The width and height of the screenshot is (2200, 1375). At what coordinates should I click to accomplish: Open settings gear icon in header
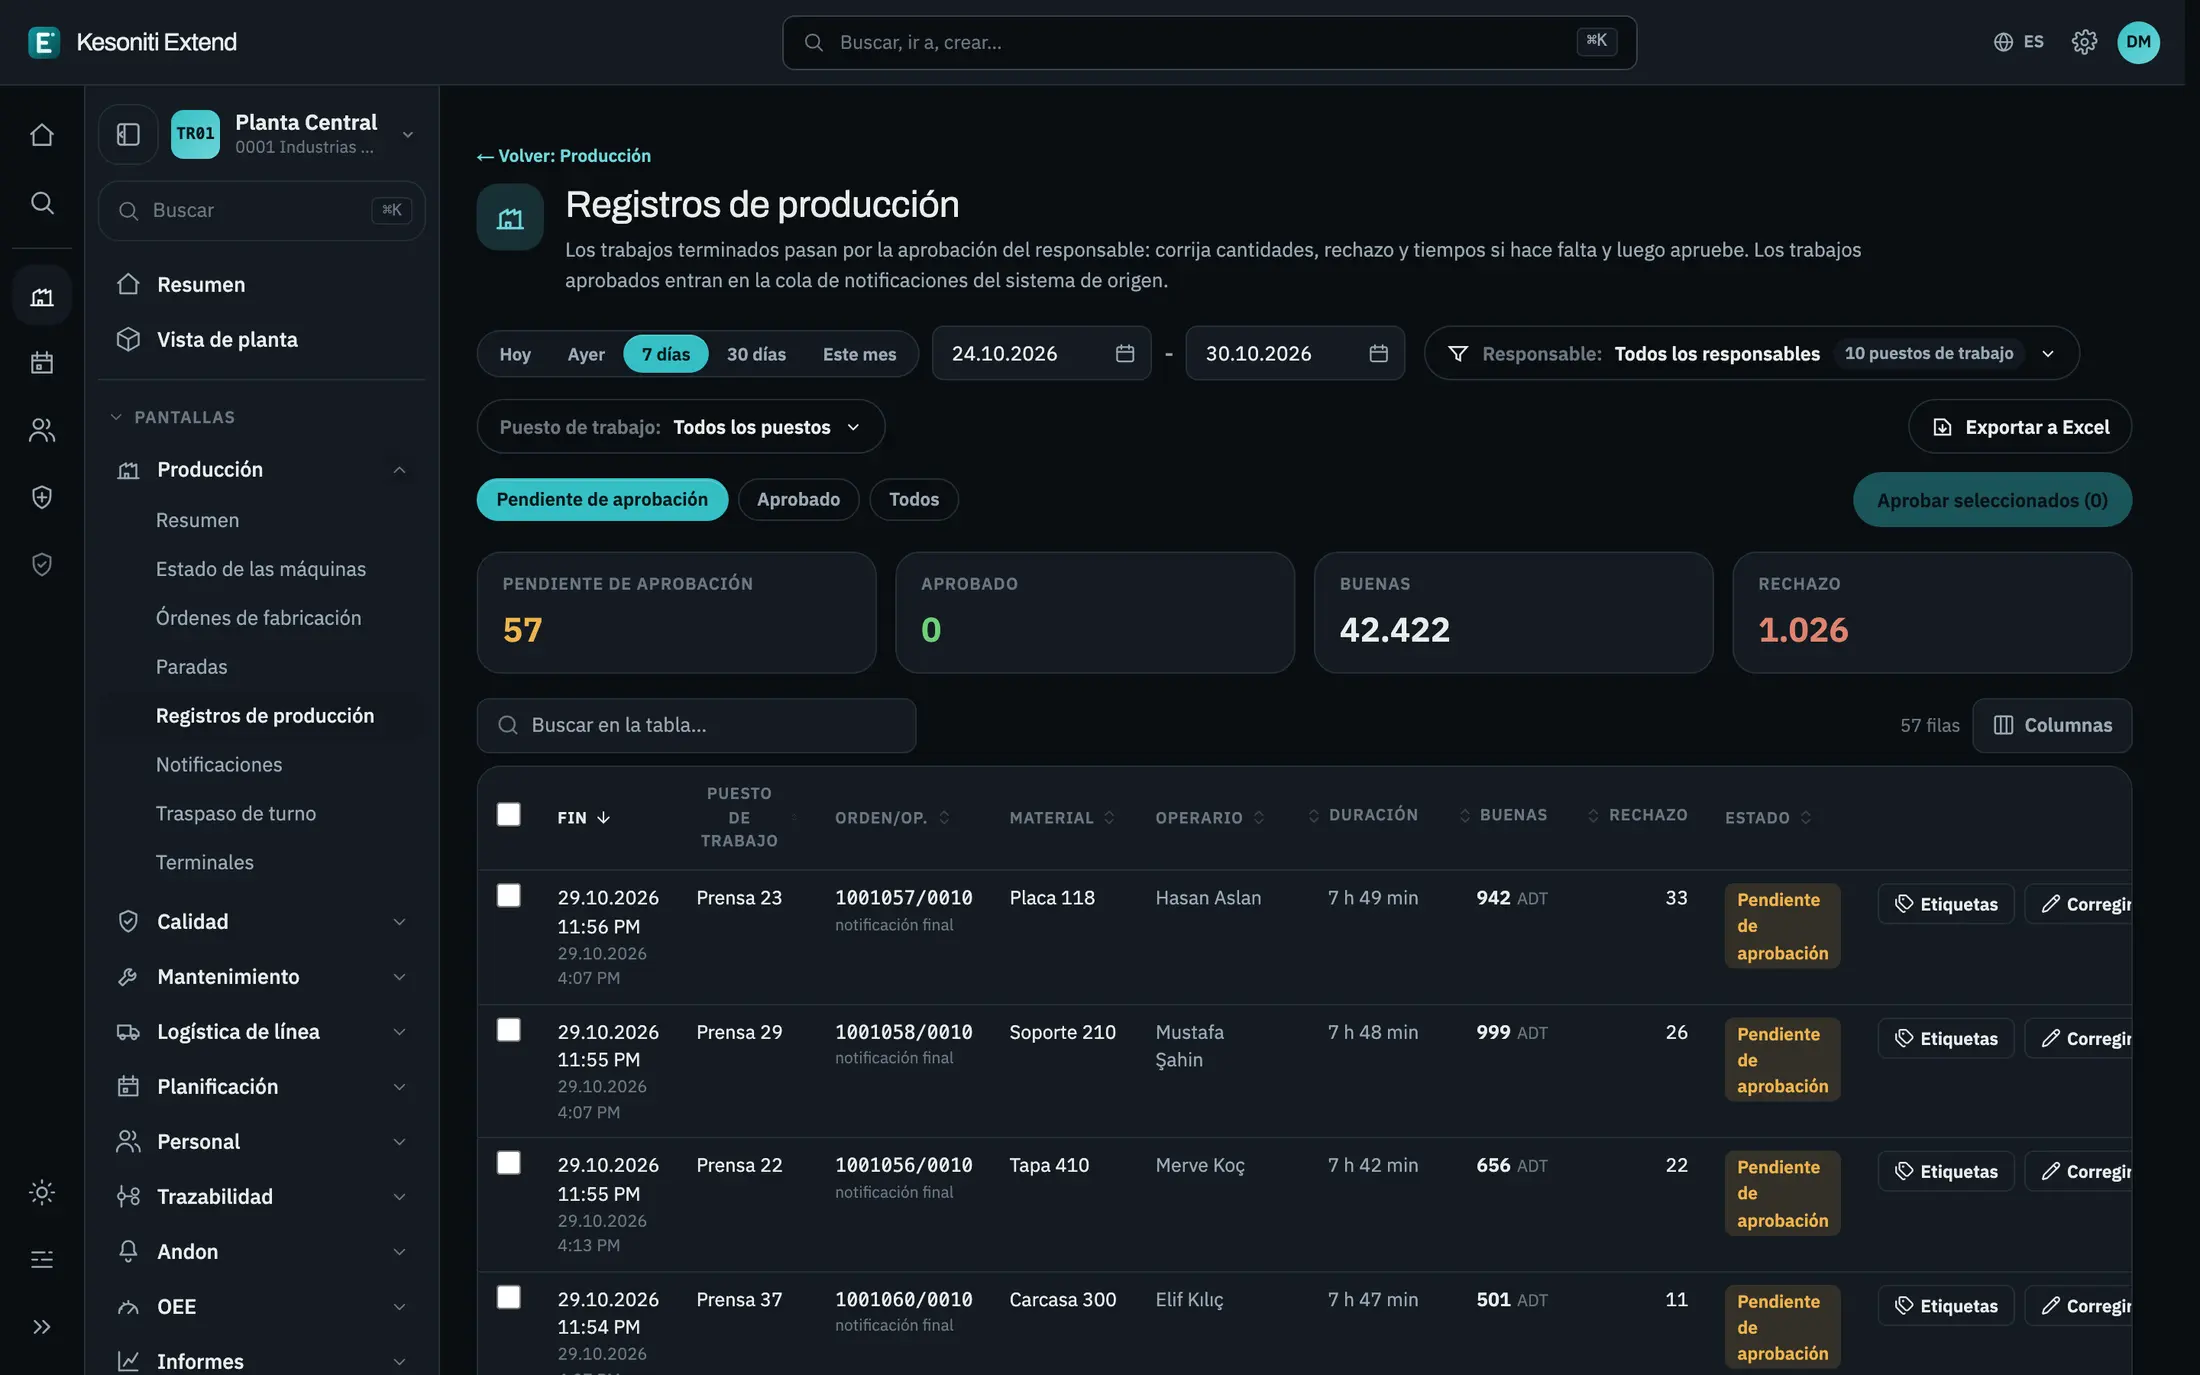coord(2084,42)
